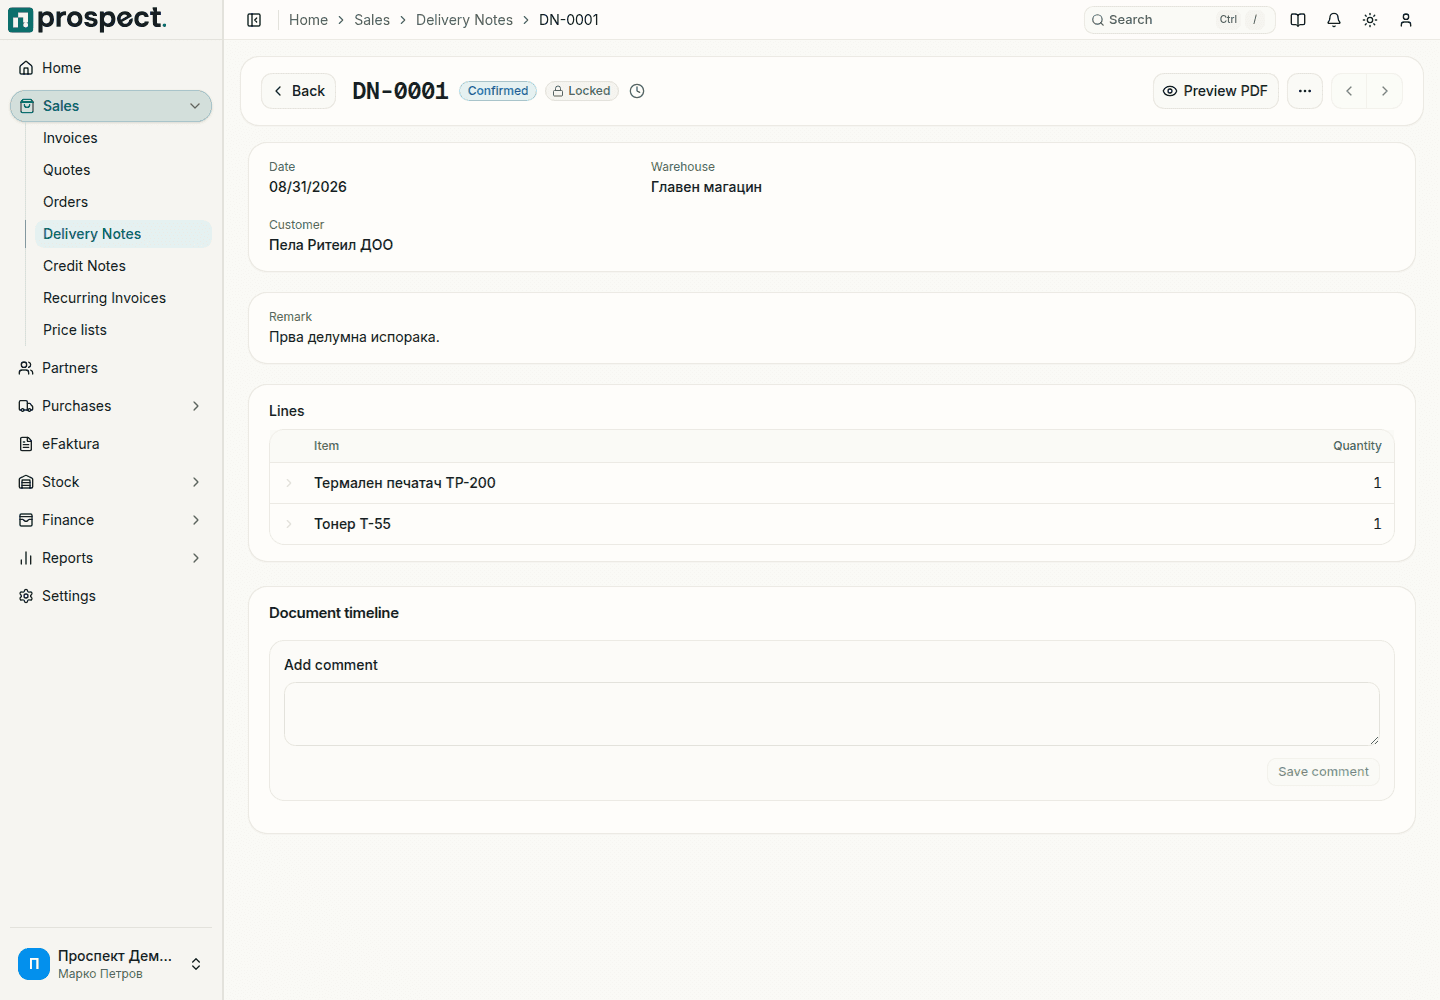This screenshot has height=1000, width=1440.
Task: Click the Home breadcrumb link
Action: (308, 20)
